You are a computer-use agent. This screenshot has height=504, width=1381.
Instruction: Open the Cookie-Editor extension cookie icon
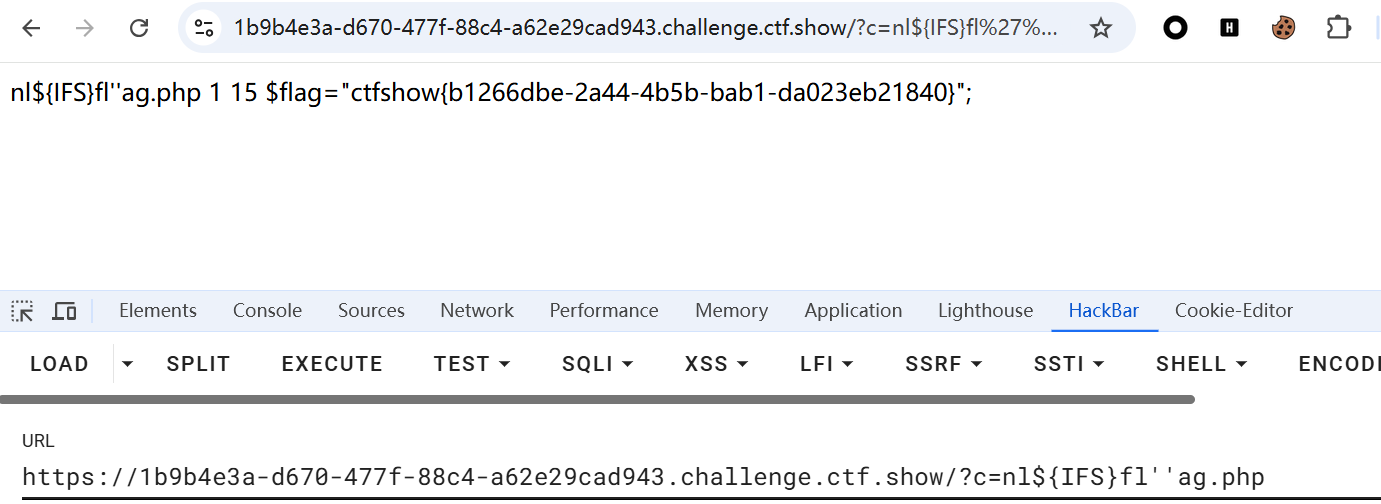pyautogui.click(x=1283, y=28)
